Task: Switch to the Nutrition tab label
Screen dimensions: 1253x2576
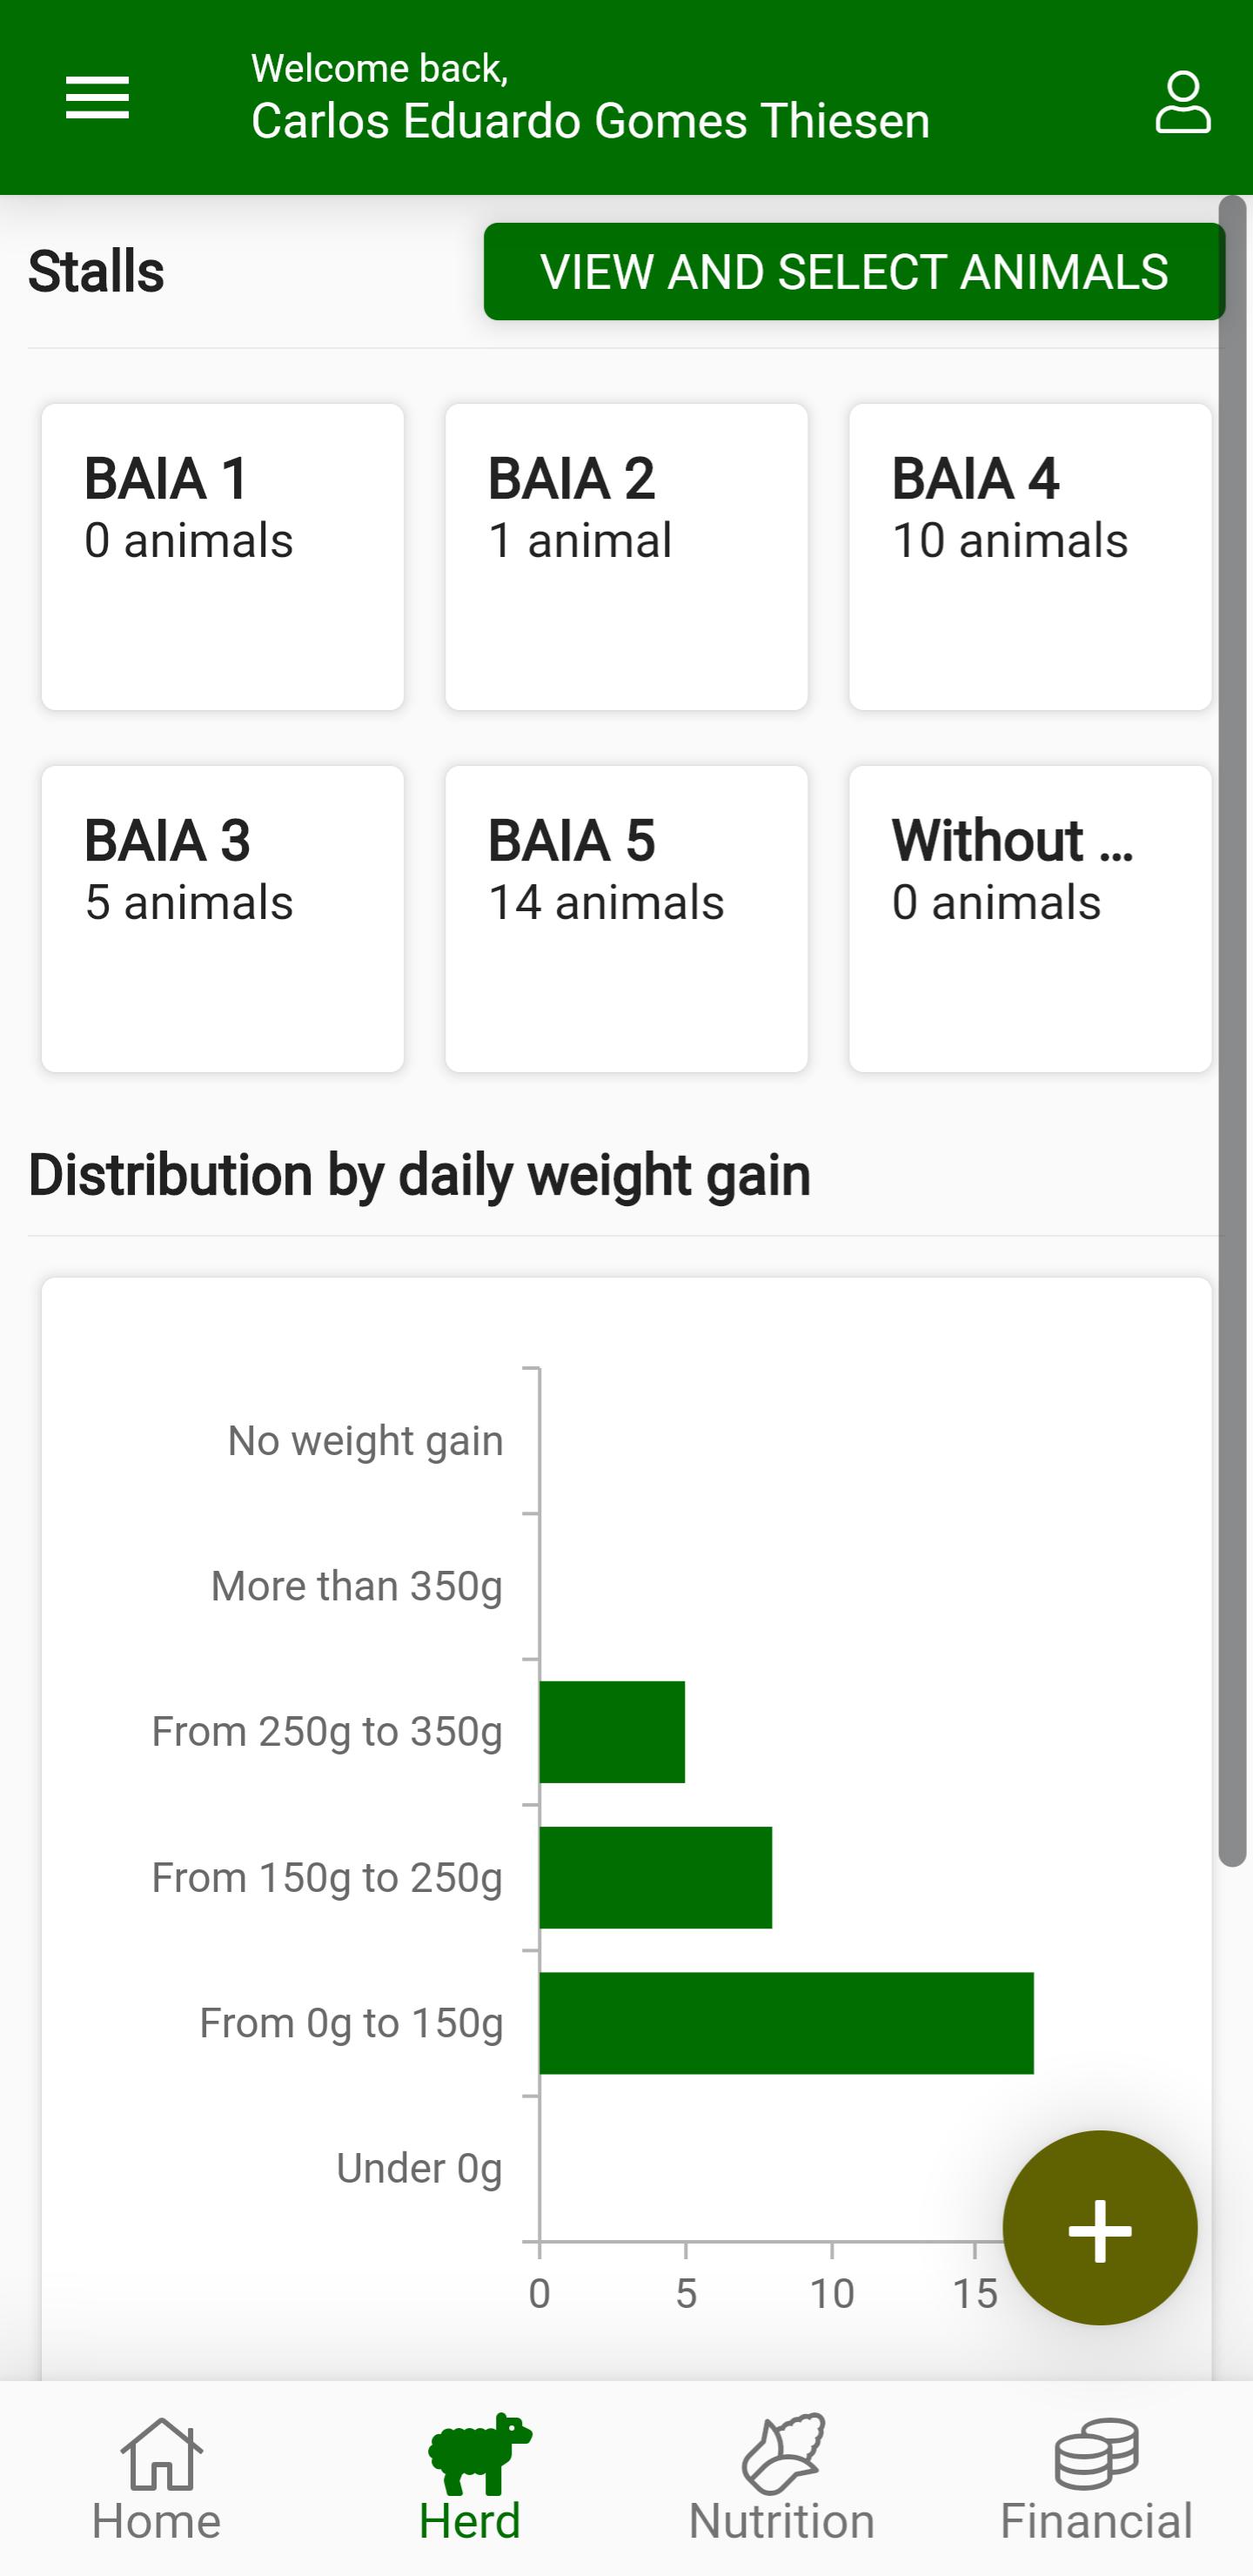Action: point(782,2522)
